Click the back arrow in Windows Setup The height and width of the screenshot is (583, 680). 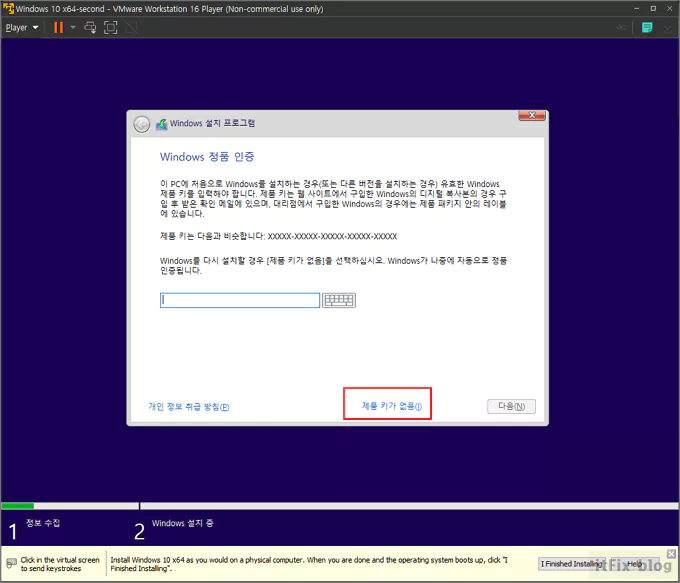click(x=141, y=124)
